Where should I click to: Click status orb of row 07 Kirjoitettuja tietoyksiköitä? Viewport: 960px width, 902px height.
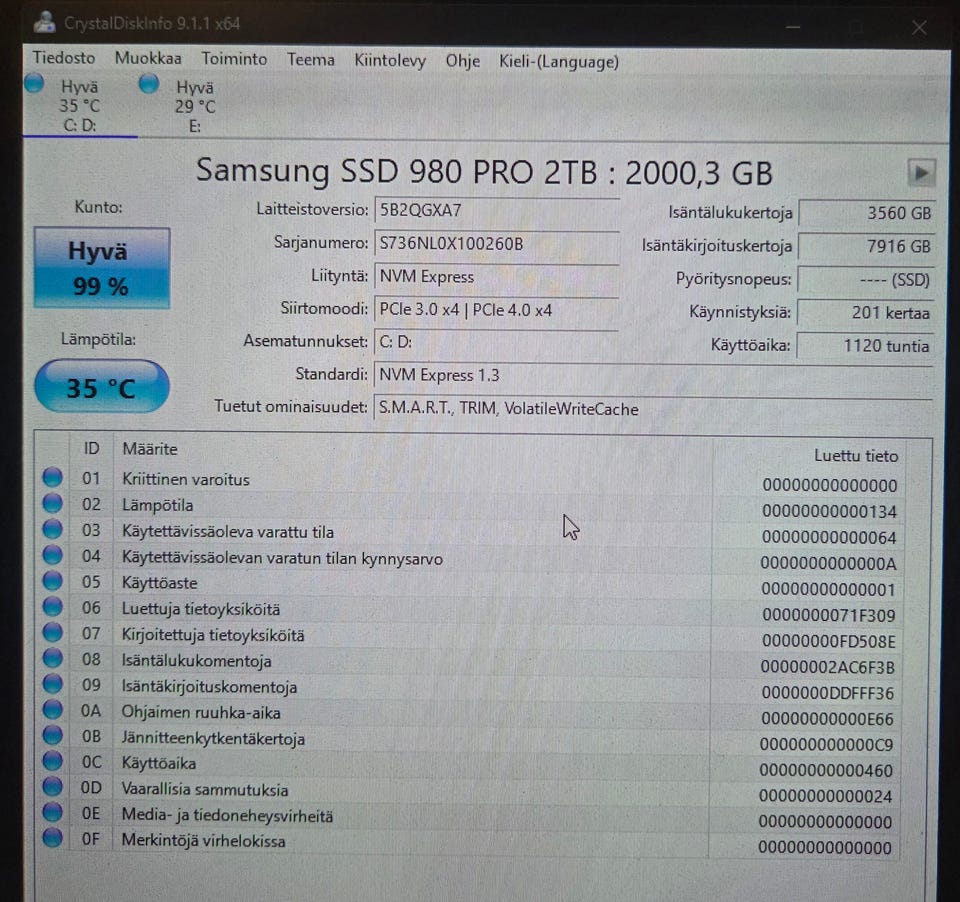pos(53,632)
